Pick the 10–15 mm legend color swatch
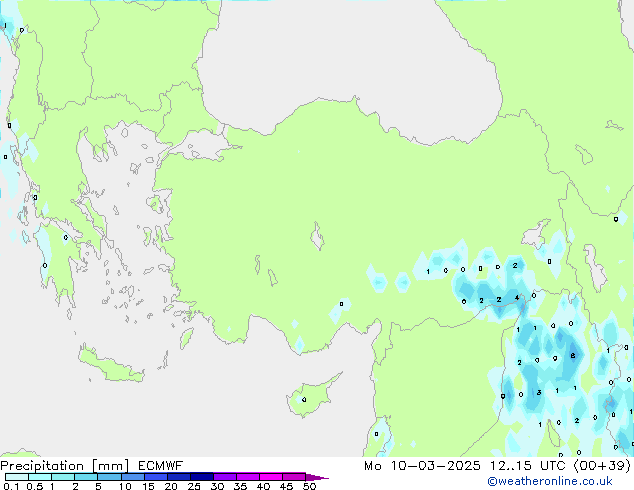 point(133,477)
